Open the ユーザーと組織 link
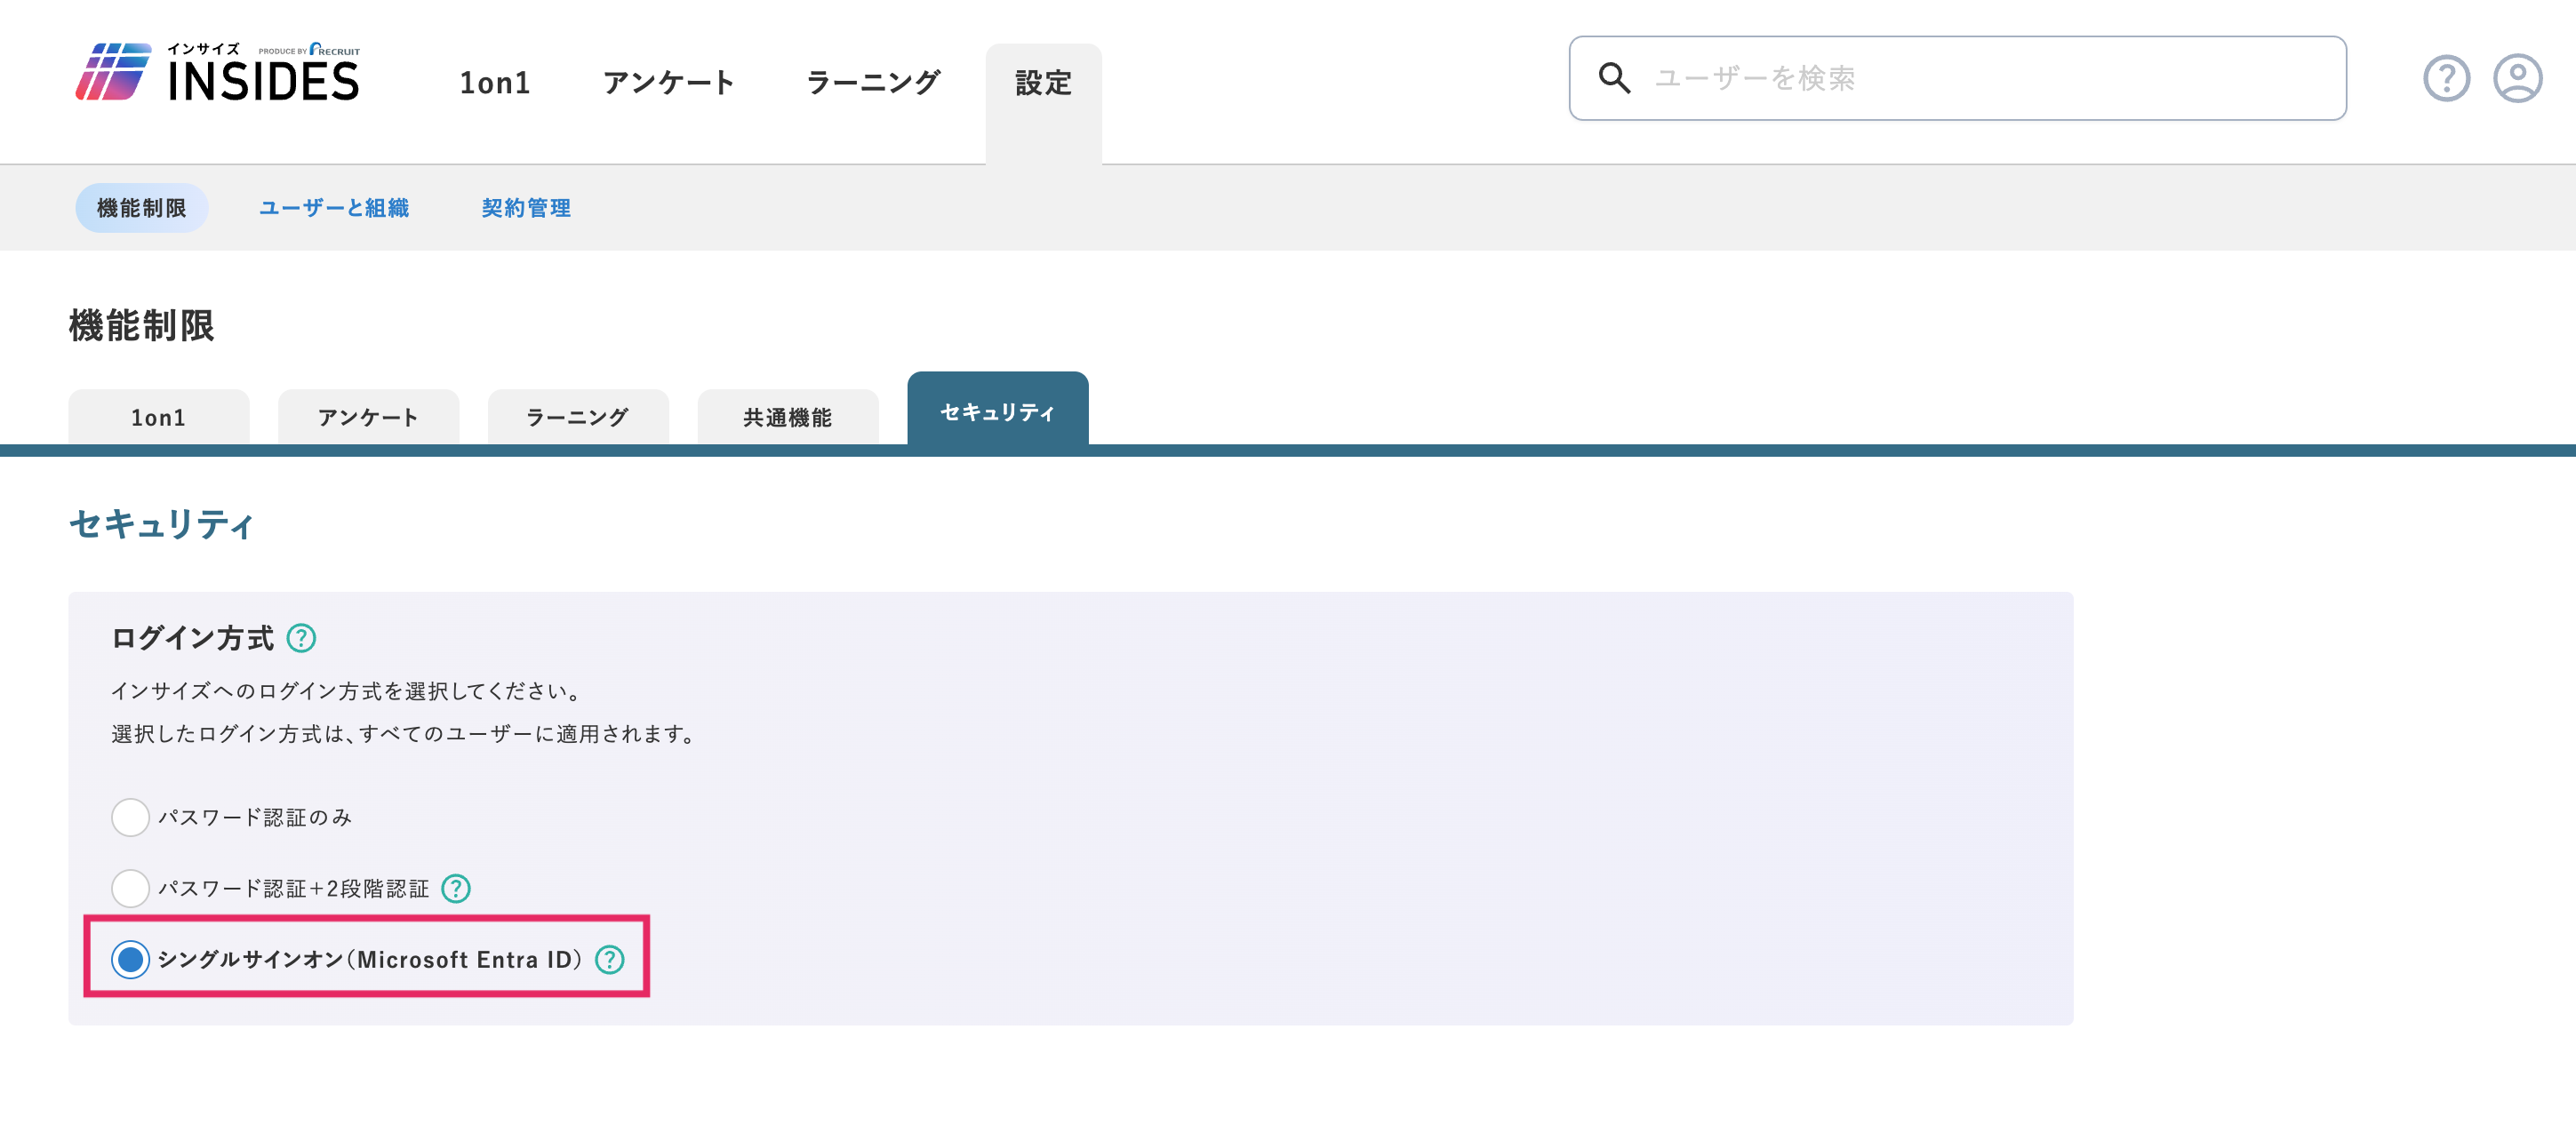The image size is (2576, 1141). pos(334,208)
